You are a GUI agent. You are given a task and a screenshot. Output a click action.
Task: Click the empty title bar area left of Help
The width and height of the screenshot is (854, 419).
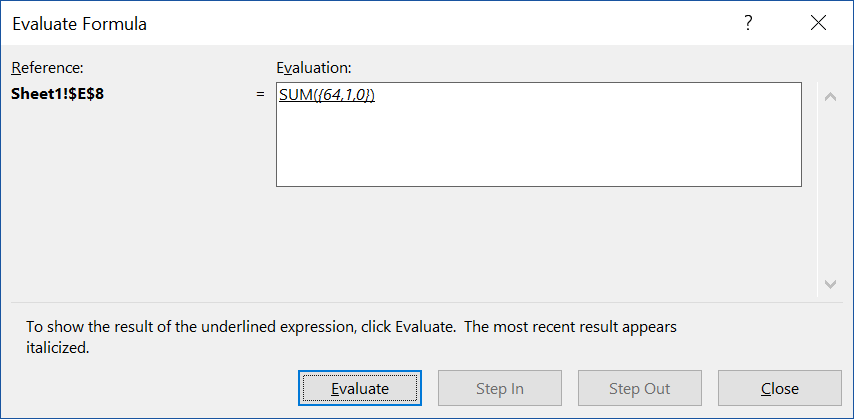[450, 24]
